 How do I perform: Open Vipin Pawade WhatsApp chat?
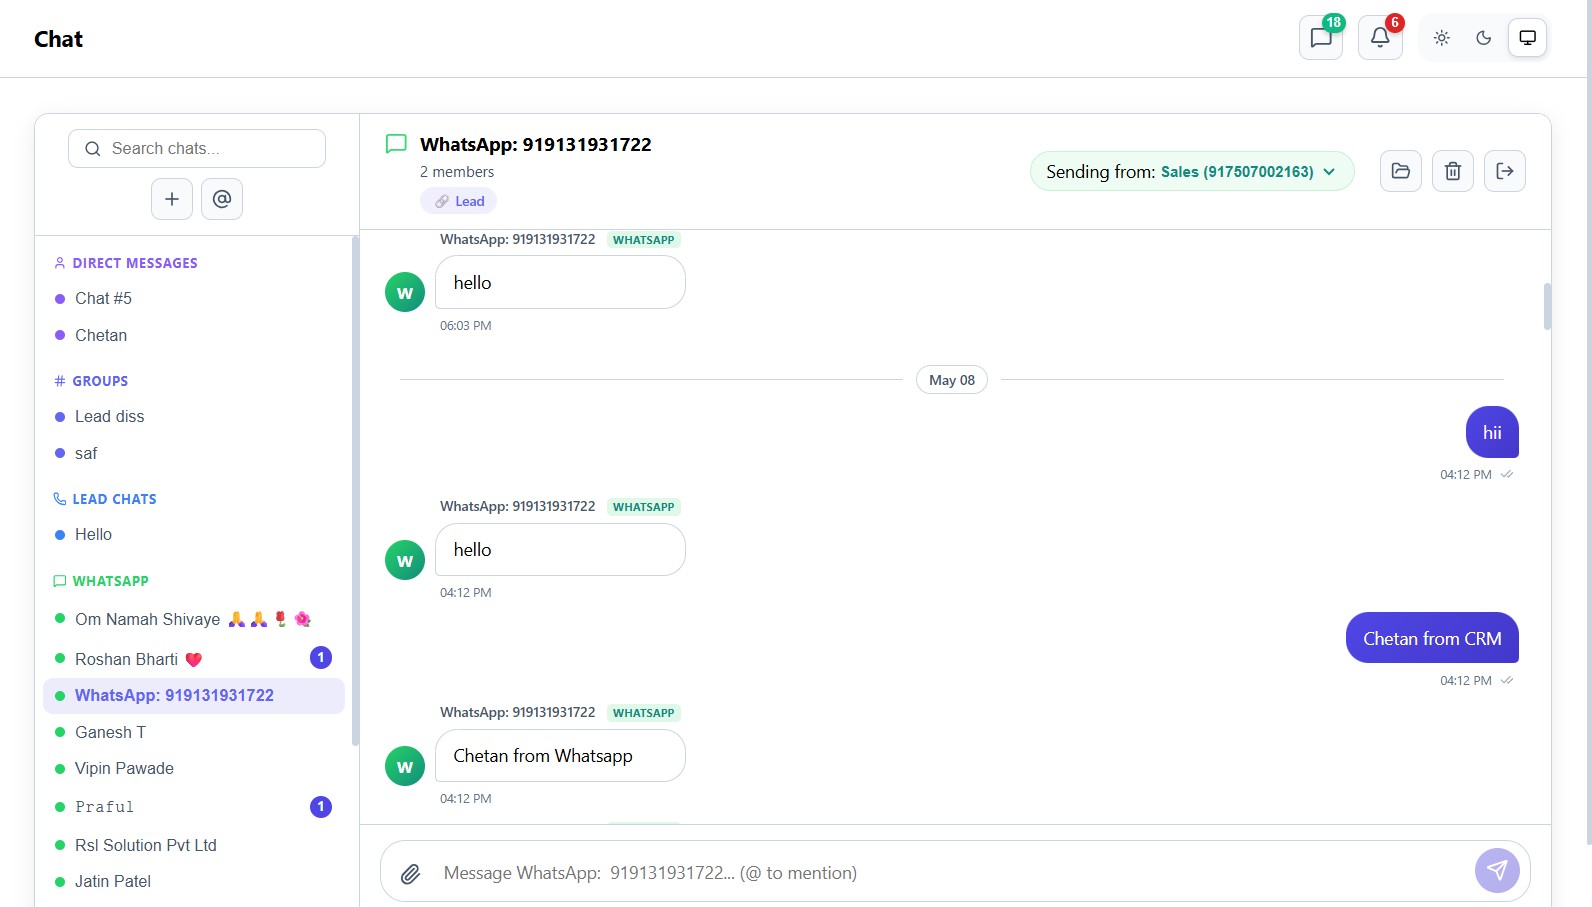[x=194, y=768]
